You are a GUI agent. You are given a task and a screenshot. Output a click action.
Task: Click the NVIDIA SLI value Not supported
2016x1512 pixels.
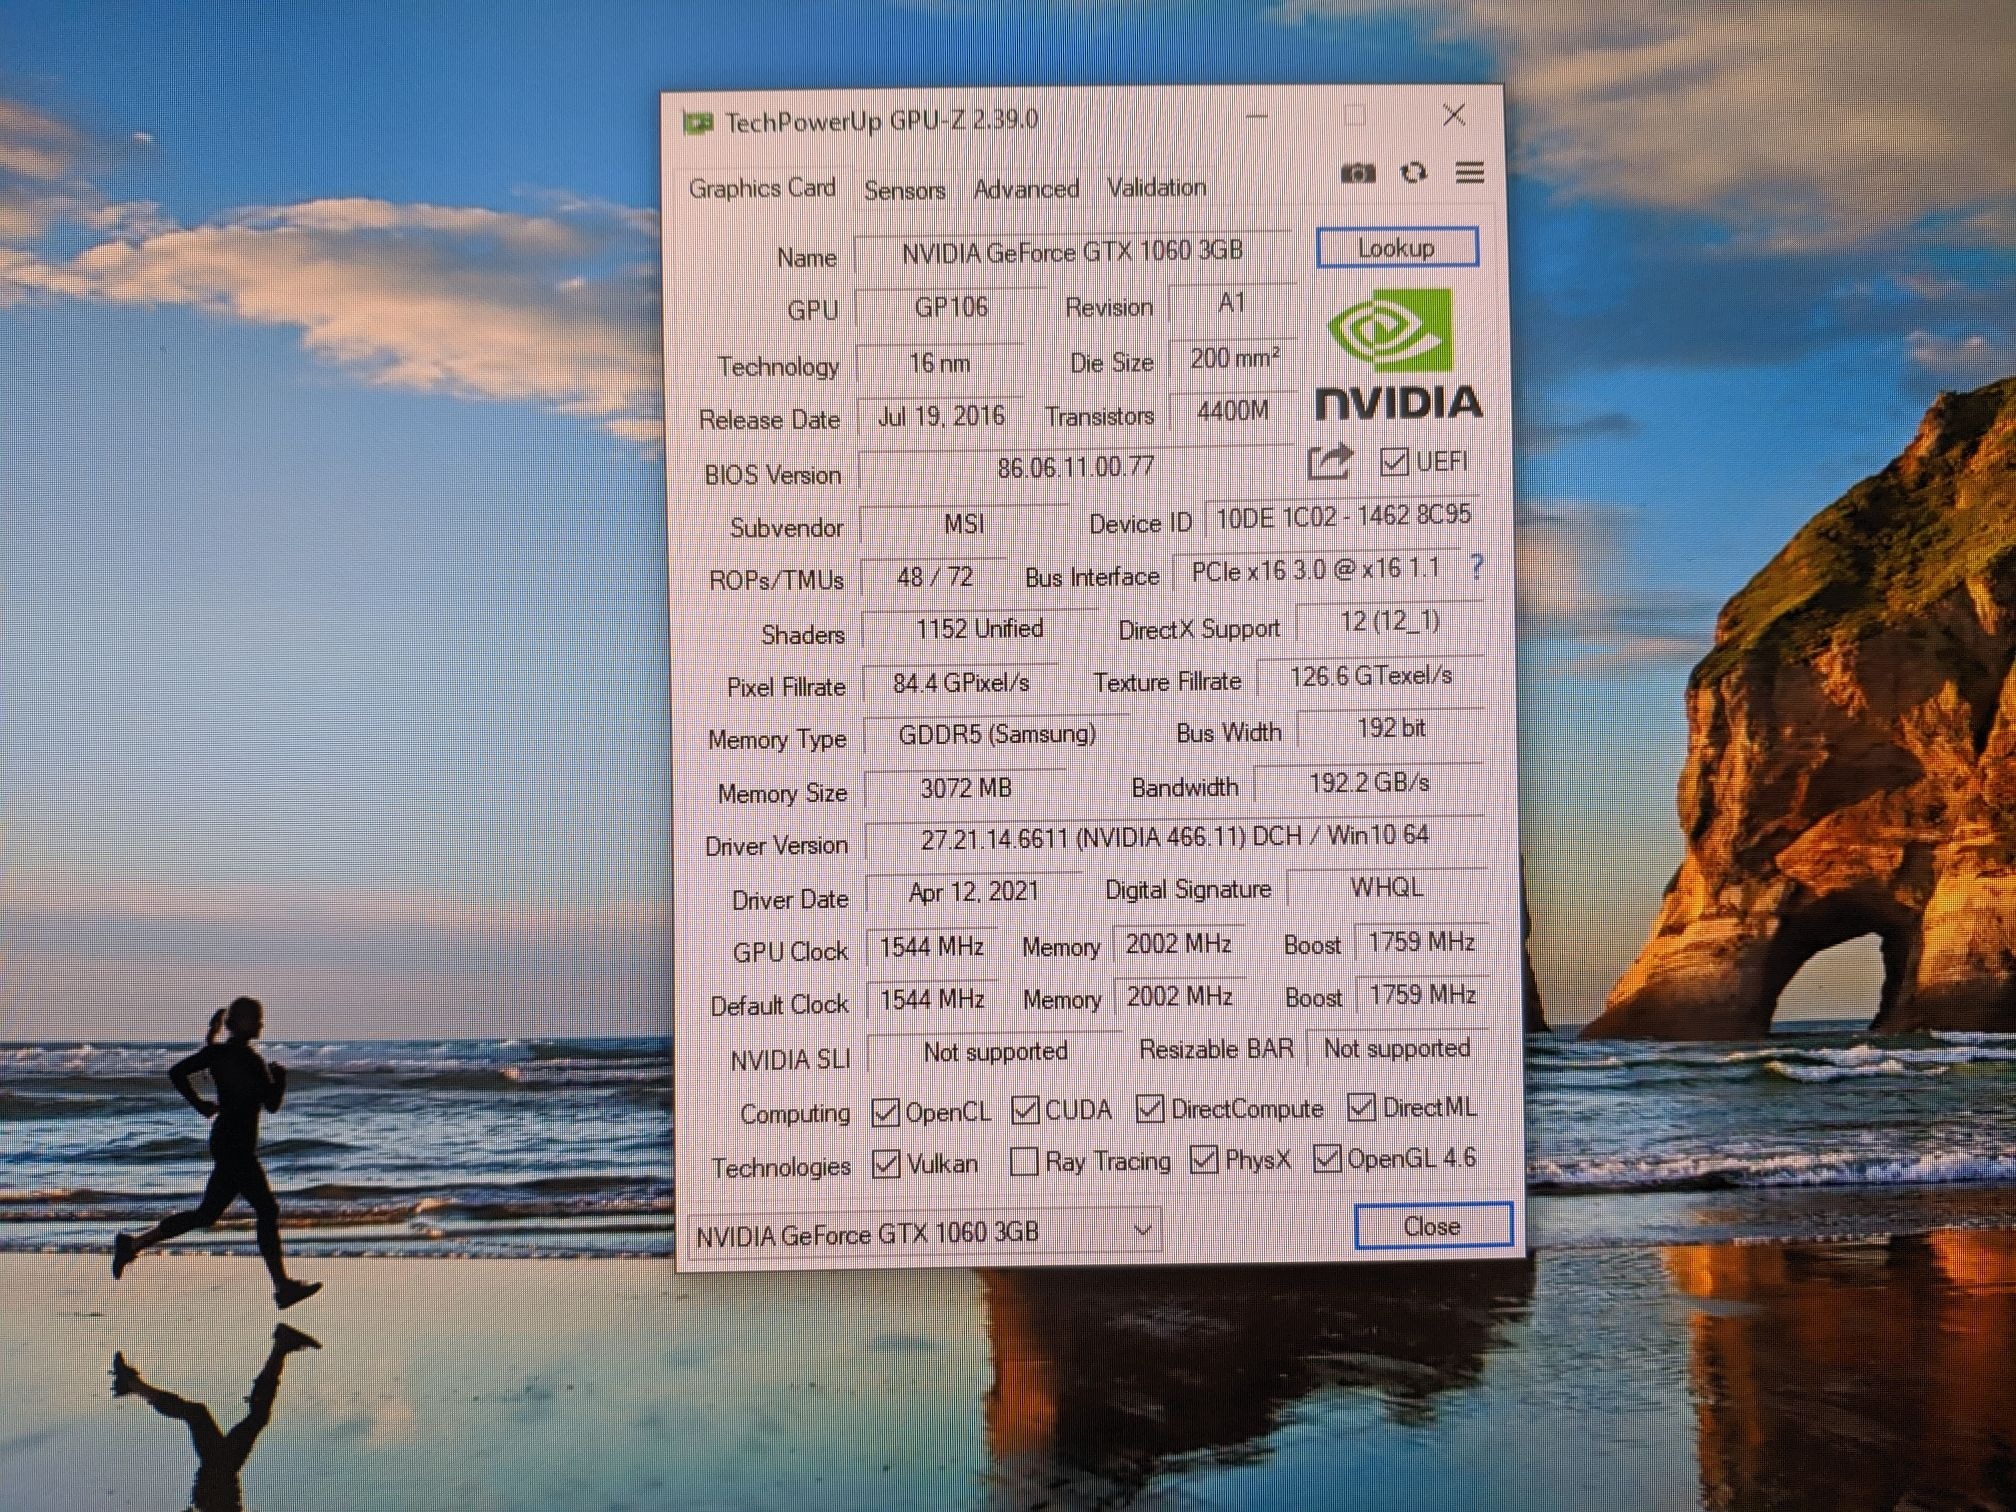994,1052
